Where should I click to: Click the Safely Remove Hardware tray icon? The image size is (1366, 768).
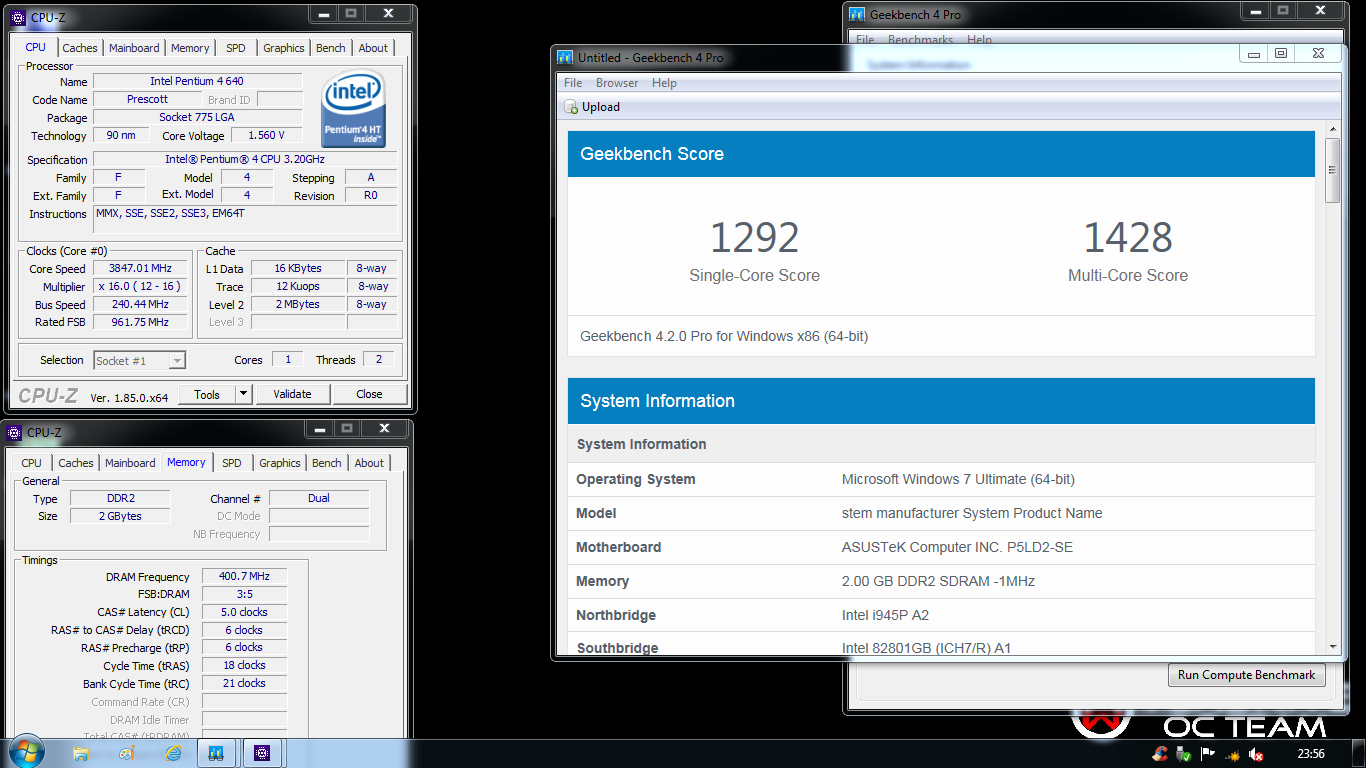[1184, 754]
